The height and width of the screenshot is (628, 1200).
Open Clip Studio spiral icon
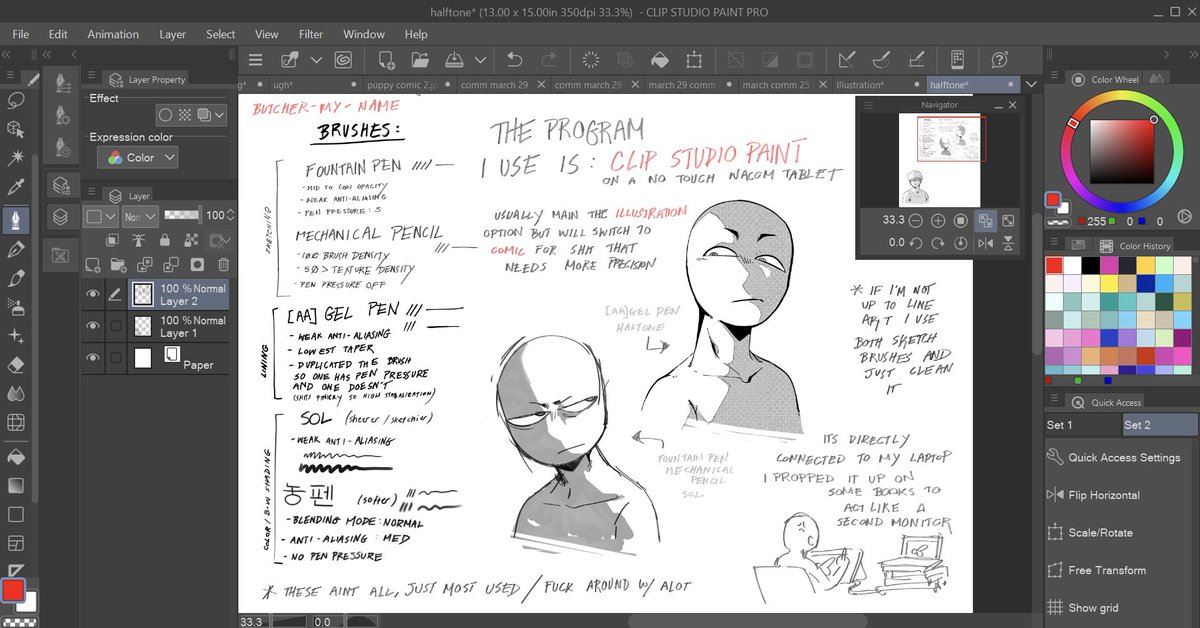344,59
